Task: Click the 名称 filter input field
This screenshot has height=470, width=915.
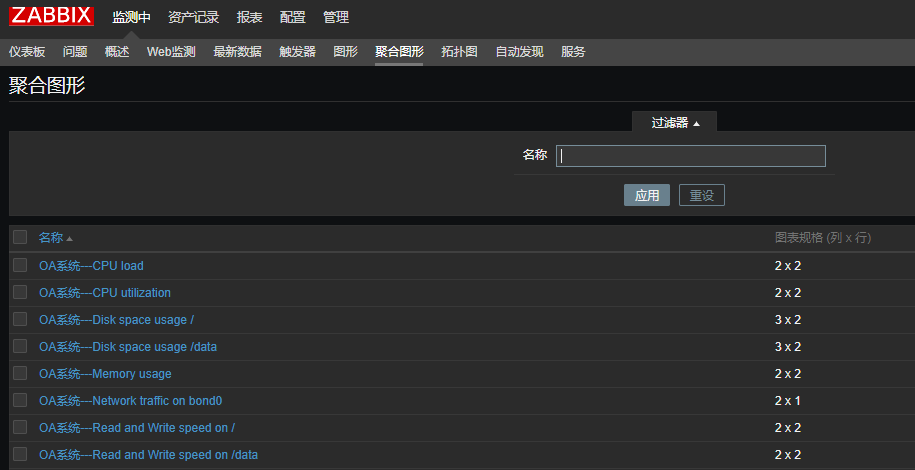Action: click(x=690, y=156)
